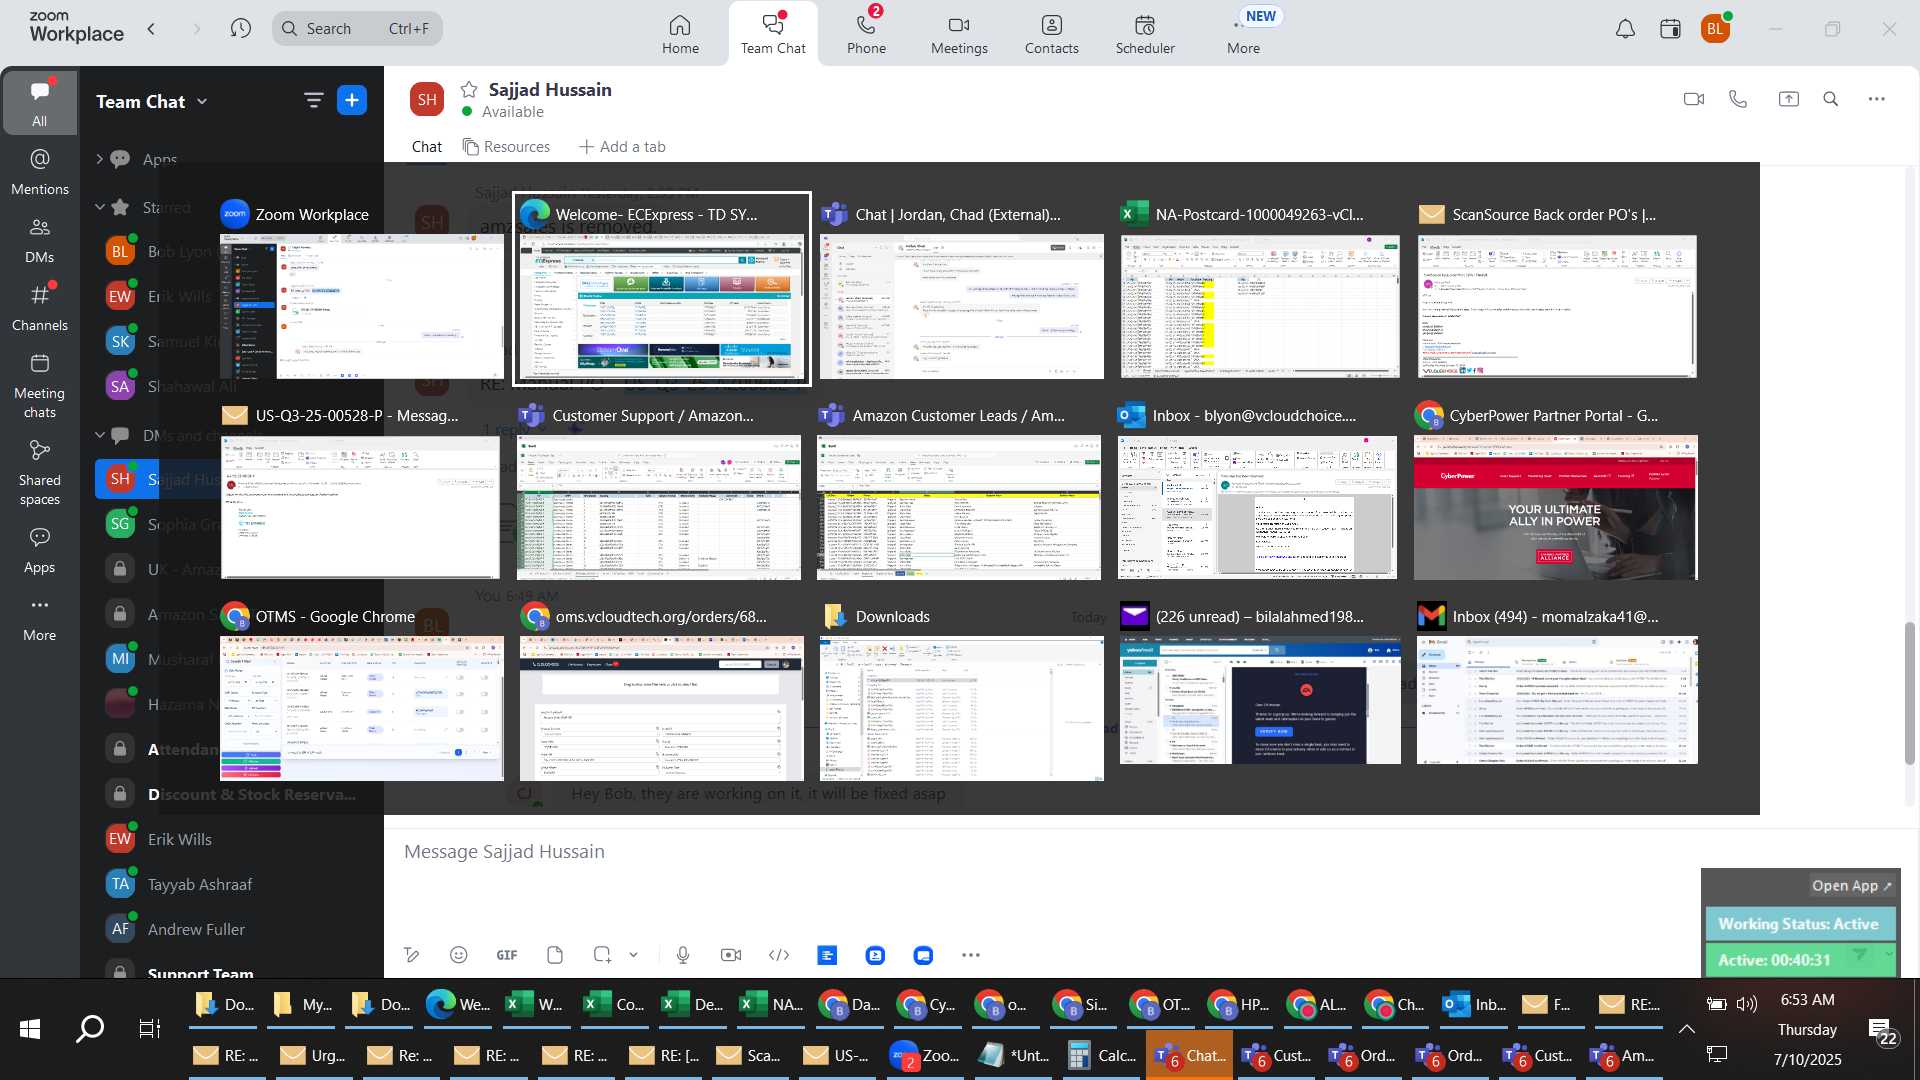This screenshot has width=1920, height=1080.
Task: Expand the Team Chat dropdown
Action: click(x=152, y=101)
